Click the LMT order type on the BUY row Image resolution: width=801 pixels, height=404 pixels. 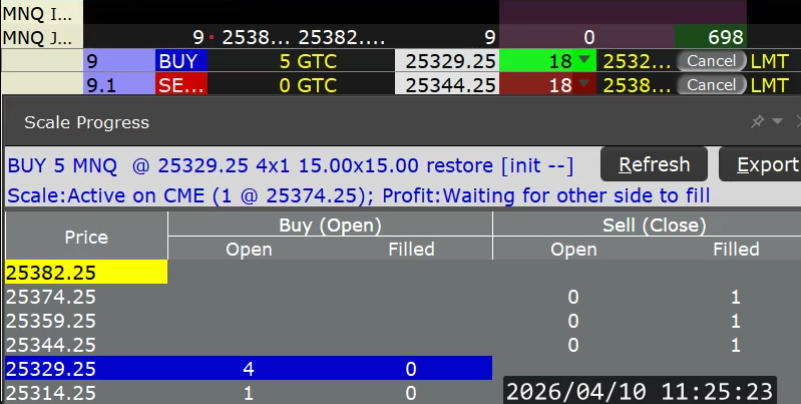769,61
